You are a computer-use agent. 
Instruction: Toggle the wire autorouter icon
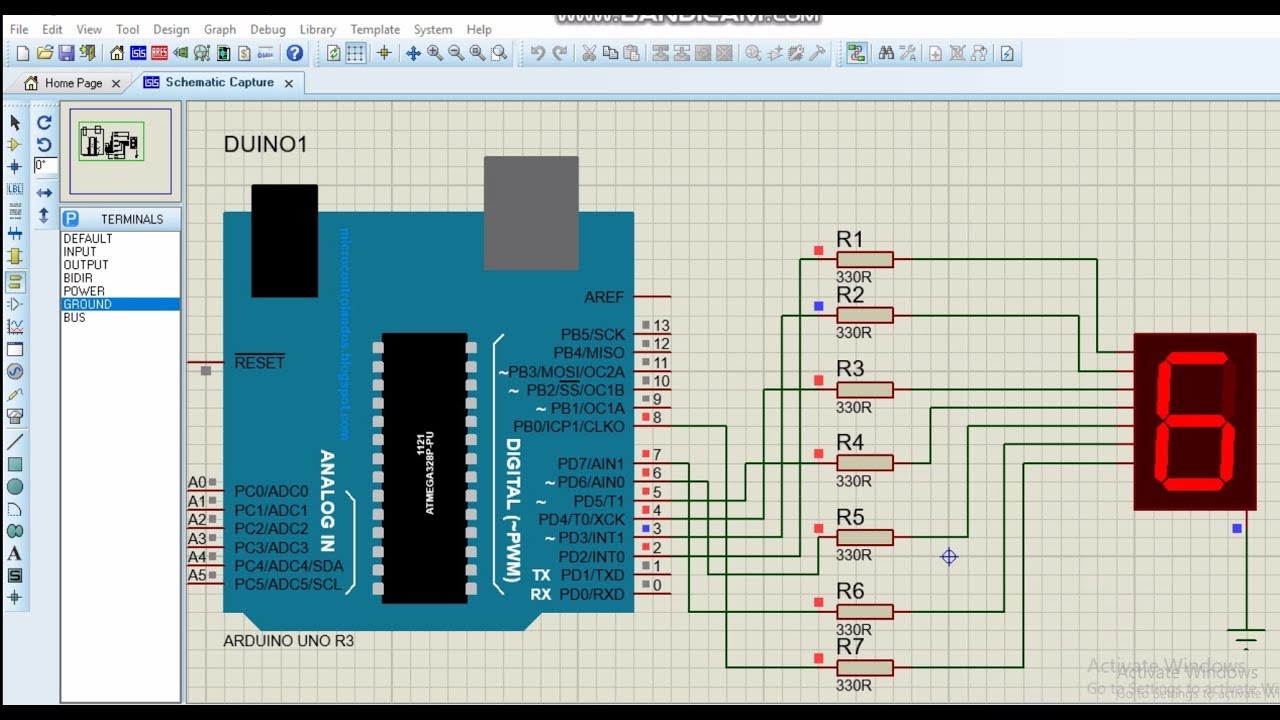pyautogui.click(x=857, y=53)
